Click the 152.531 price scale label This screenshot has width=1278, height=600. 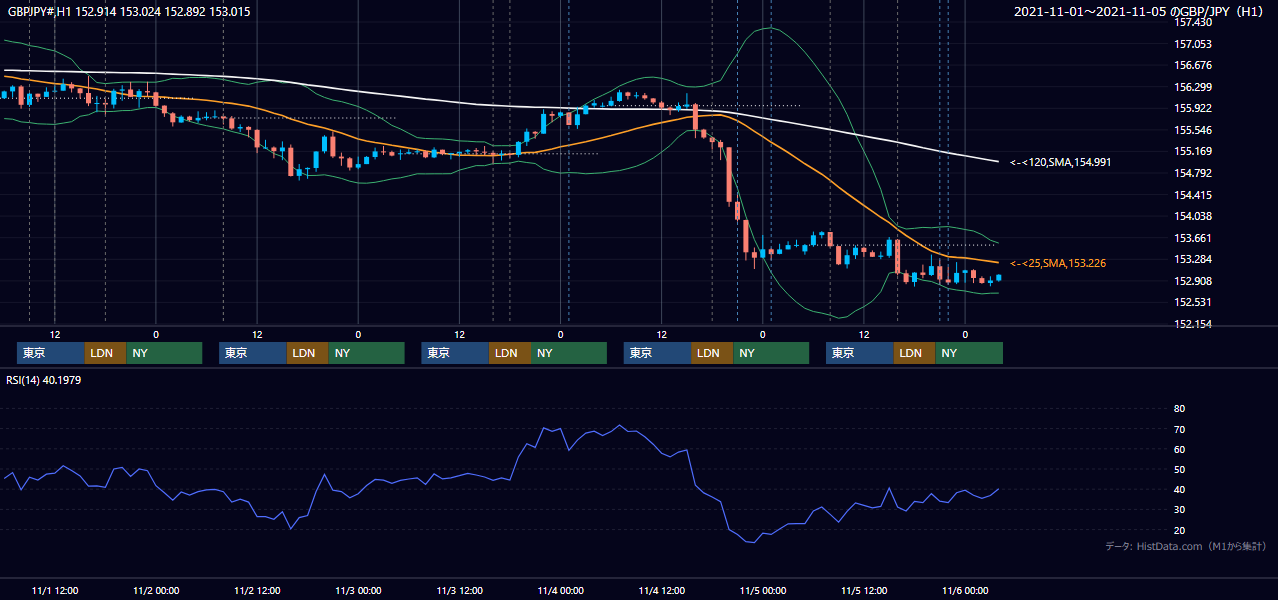1192,302
